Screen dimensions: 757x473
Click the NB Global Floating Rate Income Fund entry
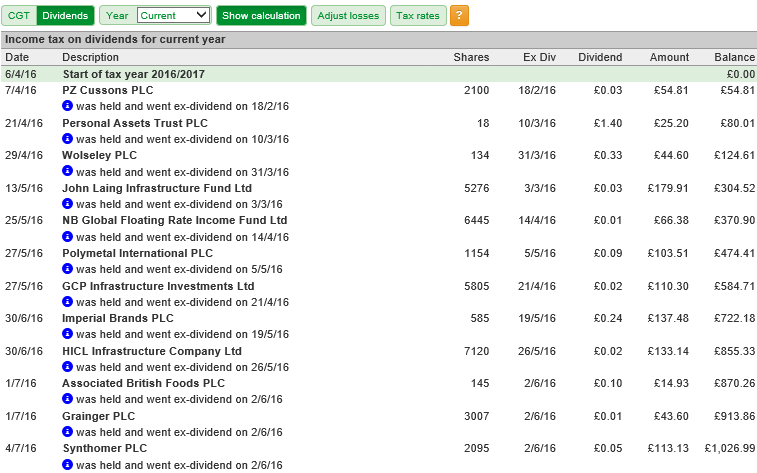point(174,220)
